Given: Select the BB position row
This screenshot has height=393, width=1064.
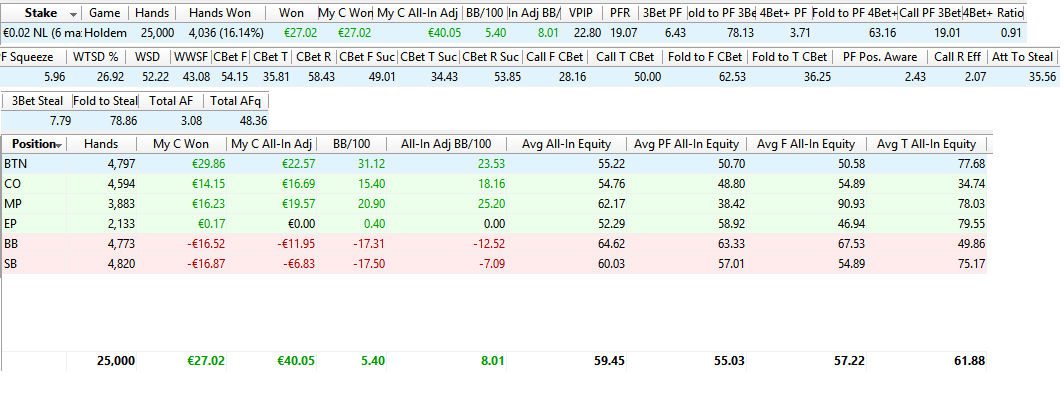Looking at the screenshot, I should pyautogui.click(x=494, y=243).
